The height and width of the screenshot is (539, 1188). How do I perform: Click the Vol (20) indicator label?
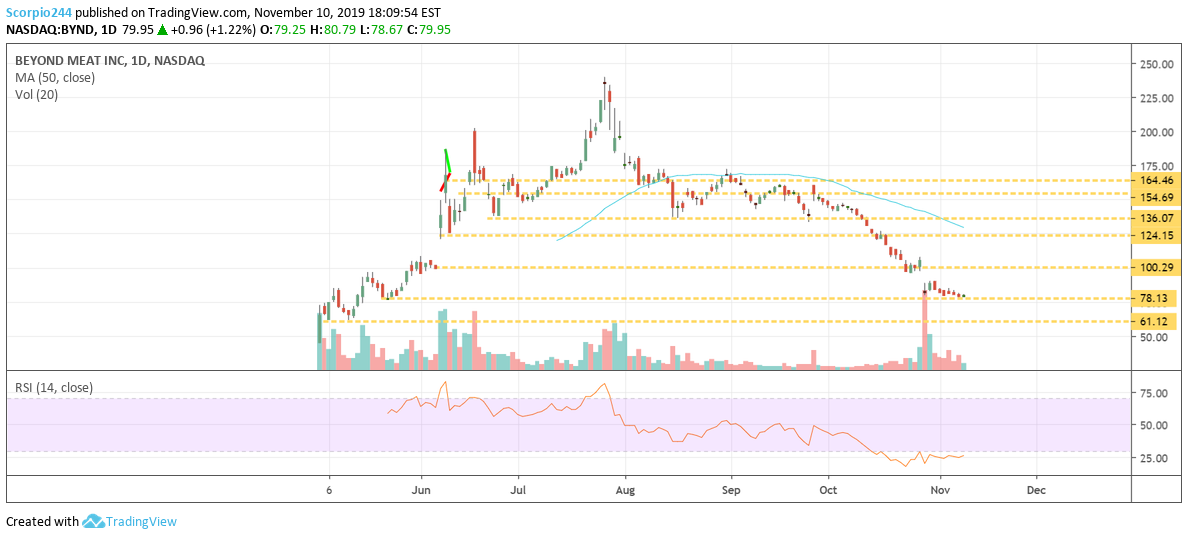click(36, 95)
